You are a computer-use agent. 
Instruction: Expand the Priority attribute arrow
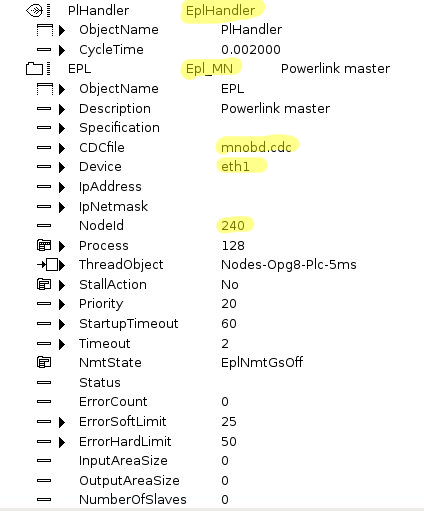tap(62, 304)
